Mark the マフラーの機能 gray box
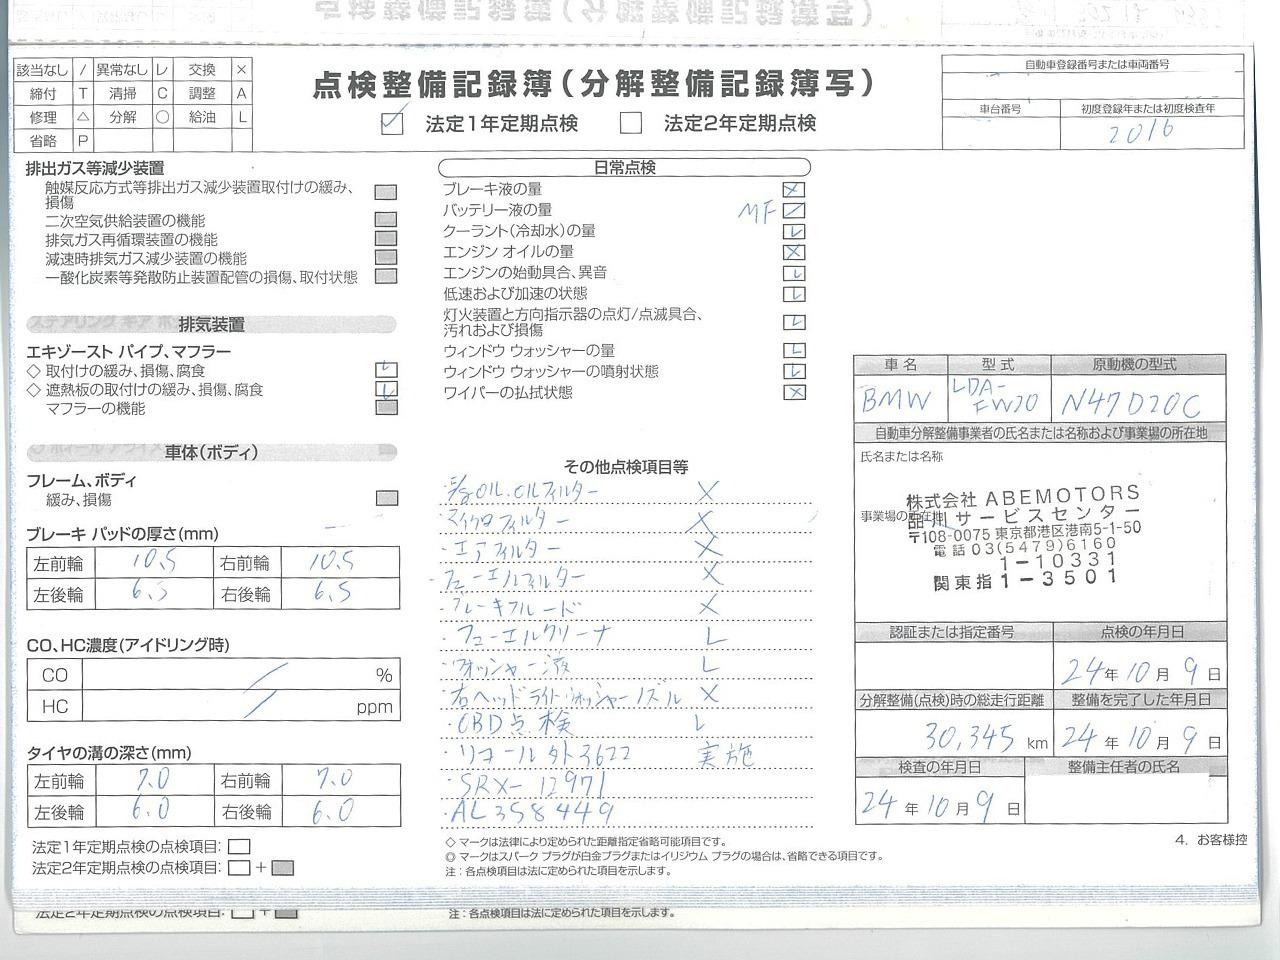Image resolution: width=1280 pixels, height=960 pixels. (x=386, y=407)
